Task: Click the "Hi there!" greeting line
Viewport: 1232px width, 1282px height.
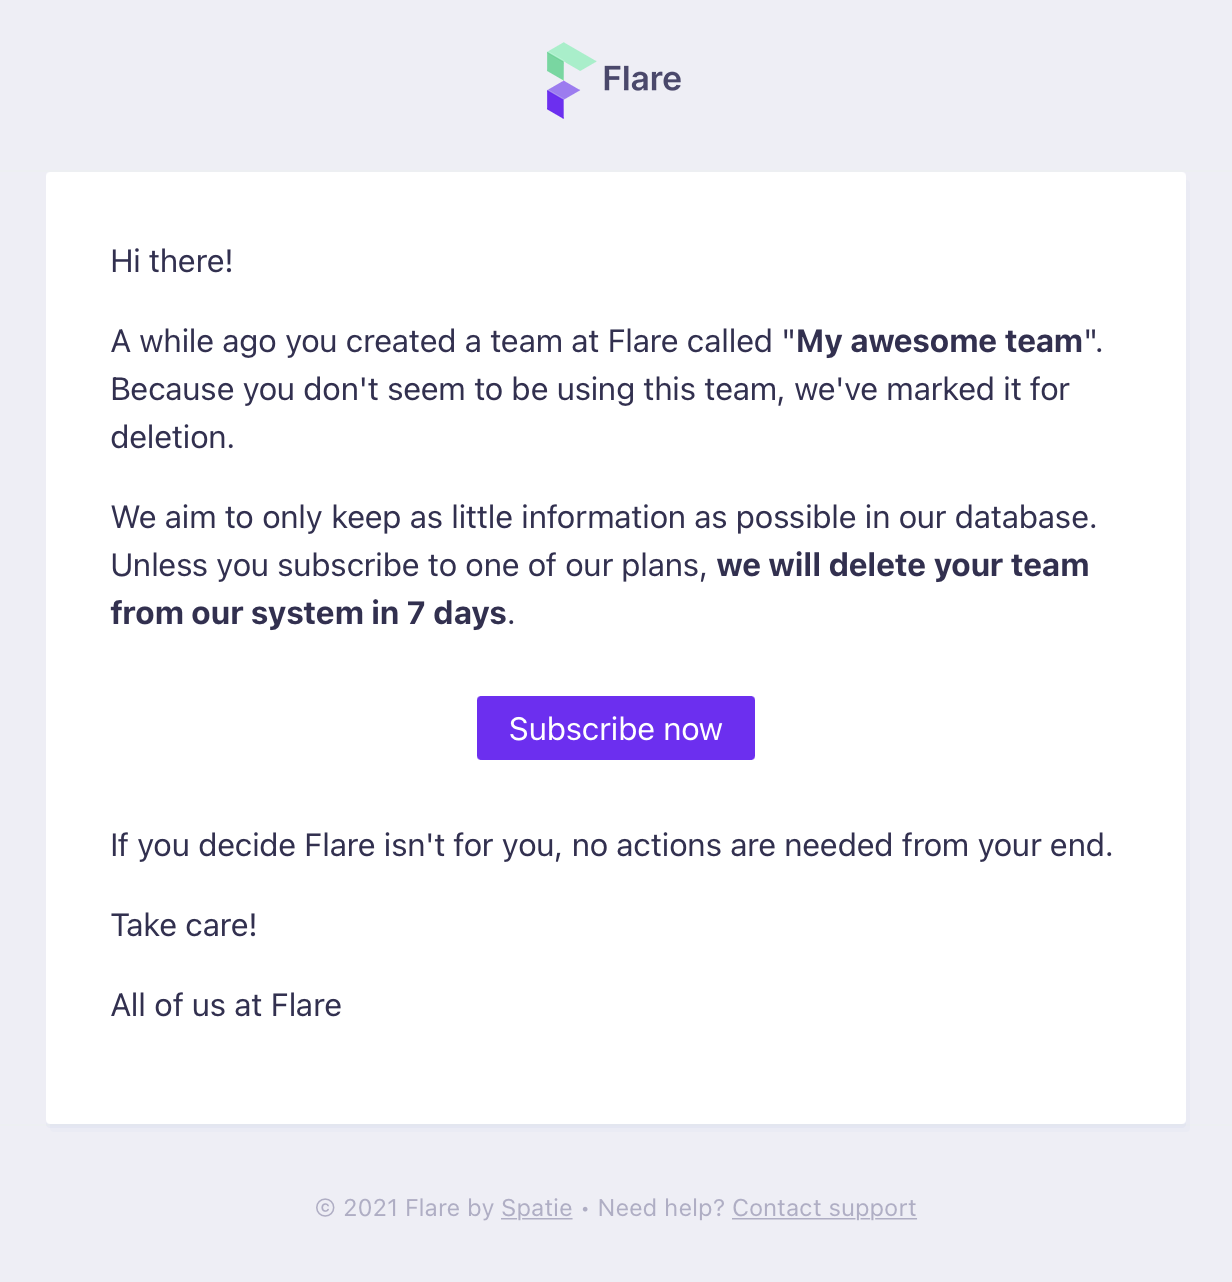Action: pyautogui.click(x=172, y=261)
